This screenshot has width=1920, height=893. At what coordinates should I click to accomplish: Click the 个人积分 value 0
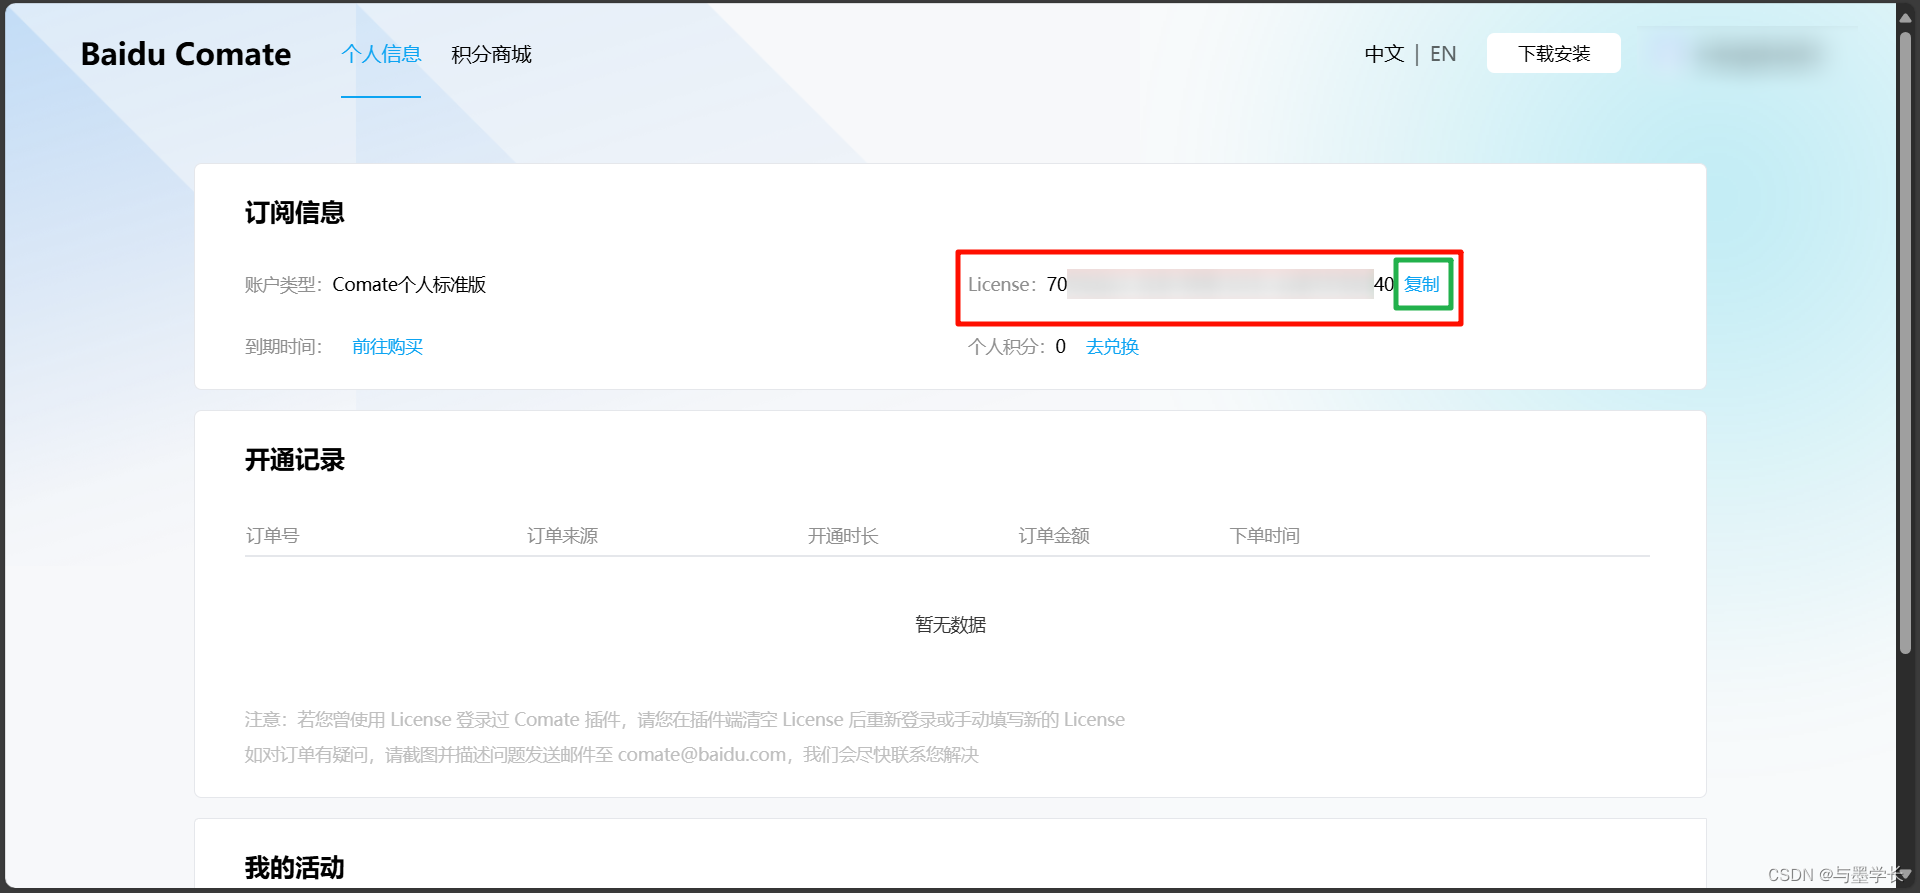(x=1061, y=346)
